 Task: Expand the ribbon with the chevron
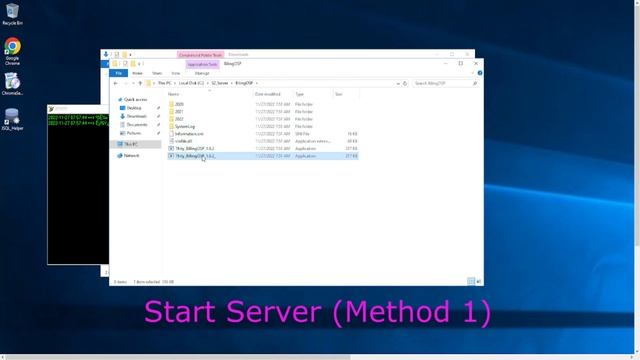(x=473, y=73)
